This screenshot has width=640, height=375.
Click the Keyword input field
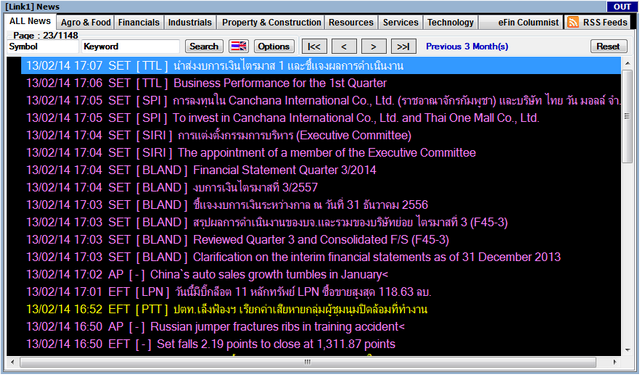click(130, 47)
